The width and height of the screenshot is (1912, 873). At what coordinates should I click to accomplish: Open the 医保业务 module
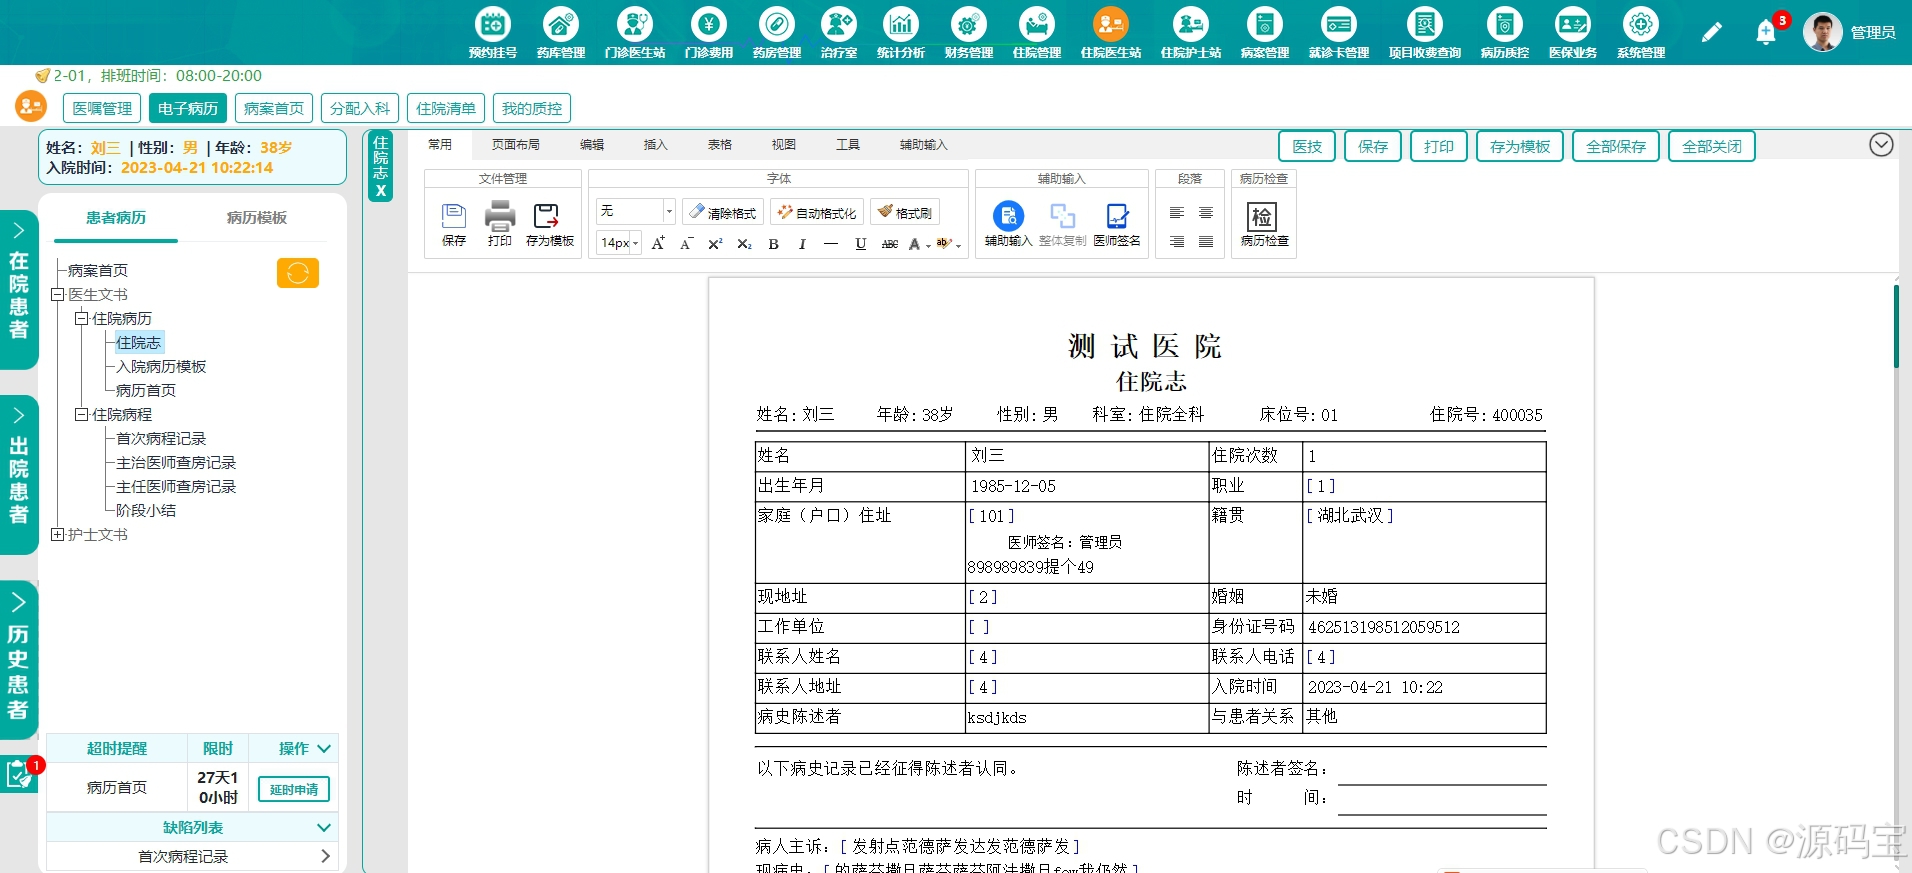click(x=1572, y=33)
